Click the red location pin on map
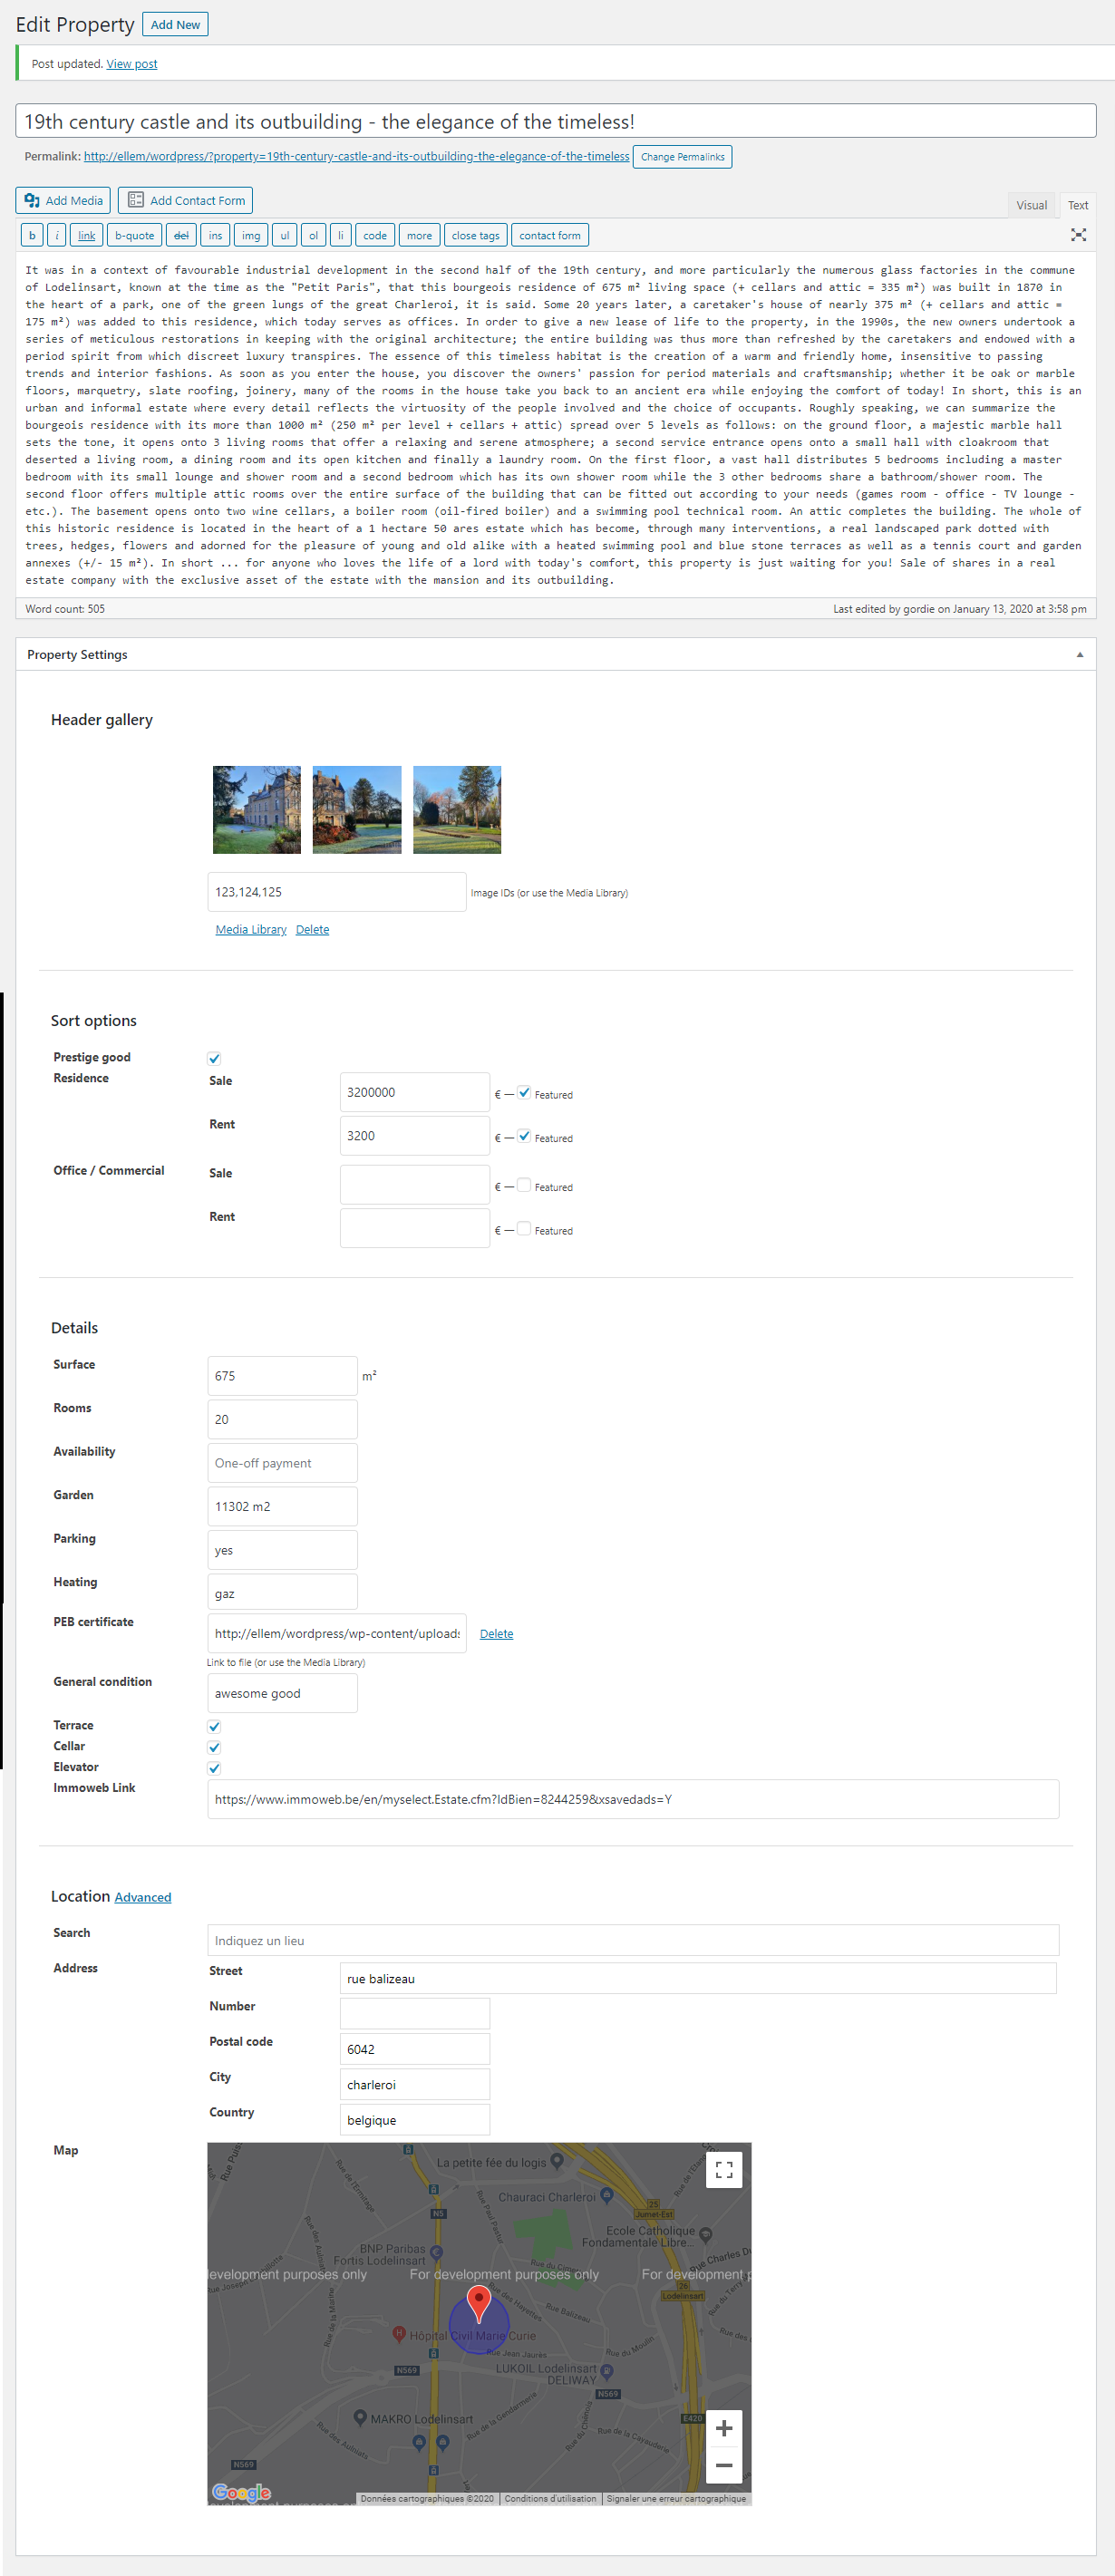 [479, 2302]
